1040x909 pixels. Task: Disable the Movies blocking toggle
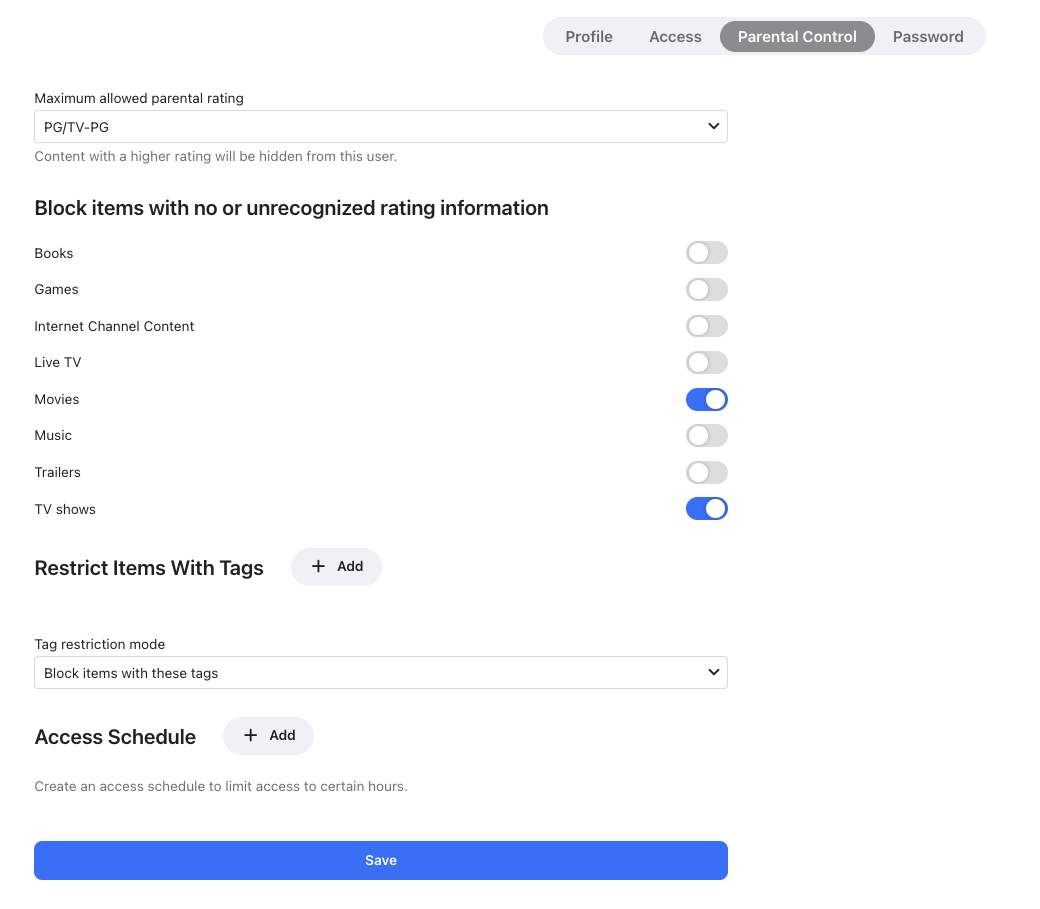click(x=706, y=400)
